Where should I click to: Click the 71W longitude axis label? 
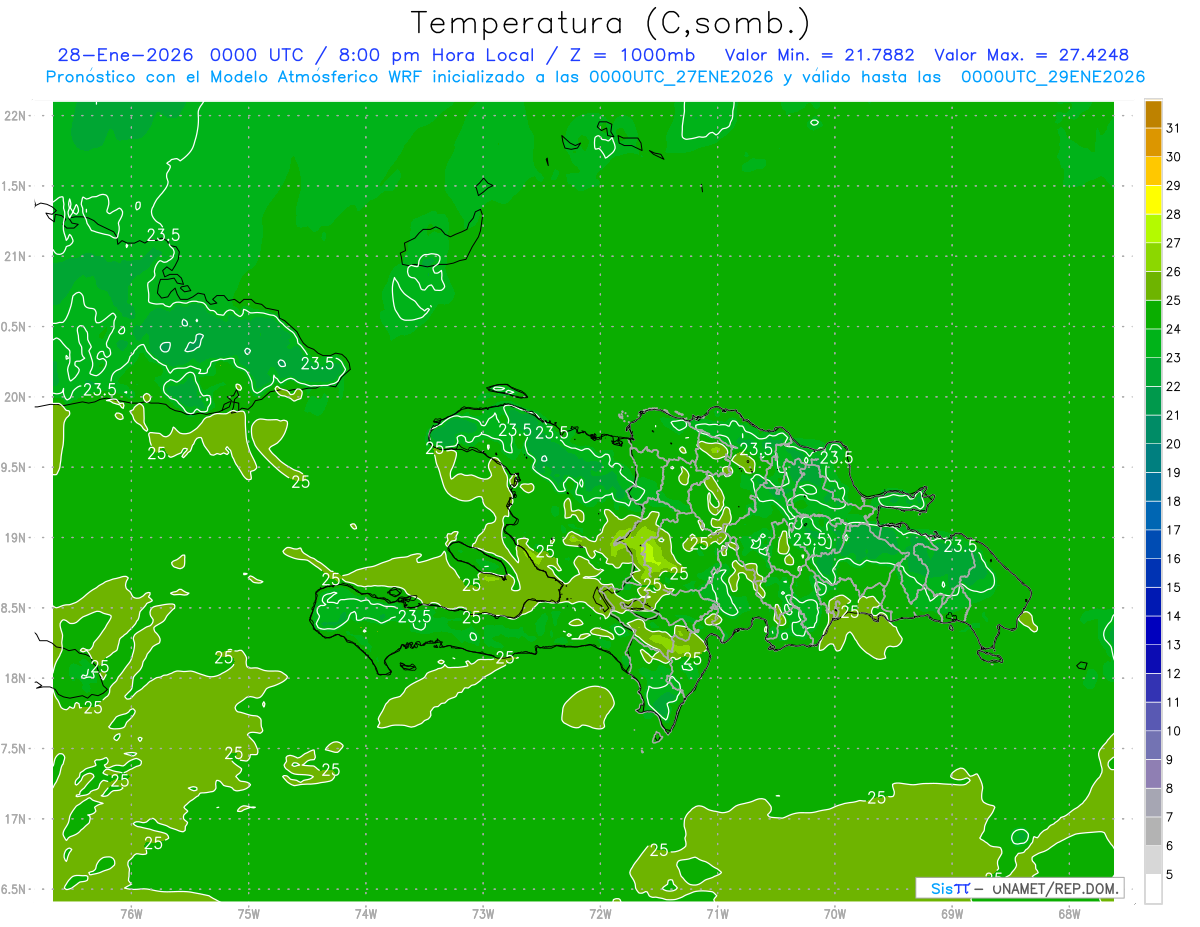click(717, 914)
